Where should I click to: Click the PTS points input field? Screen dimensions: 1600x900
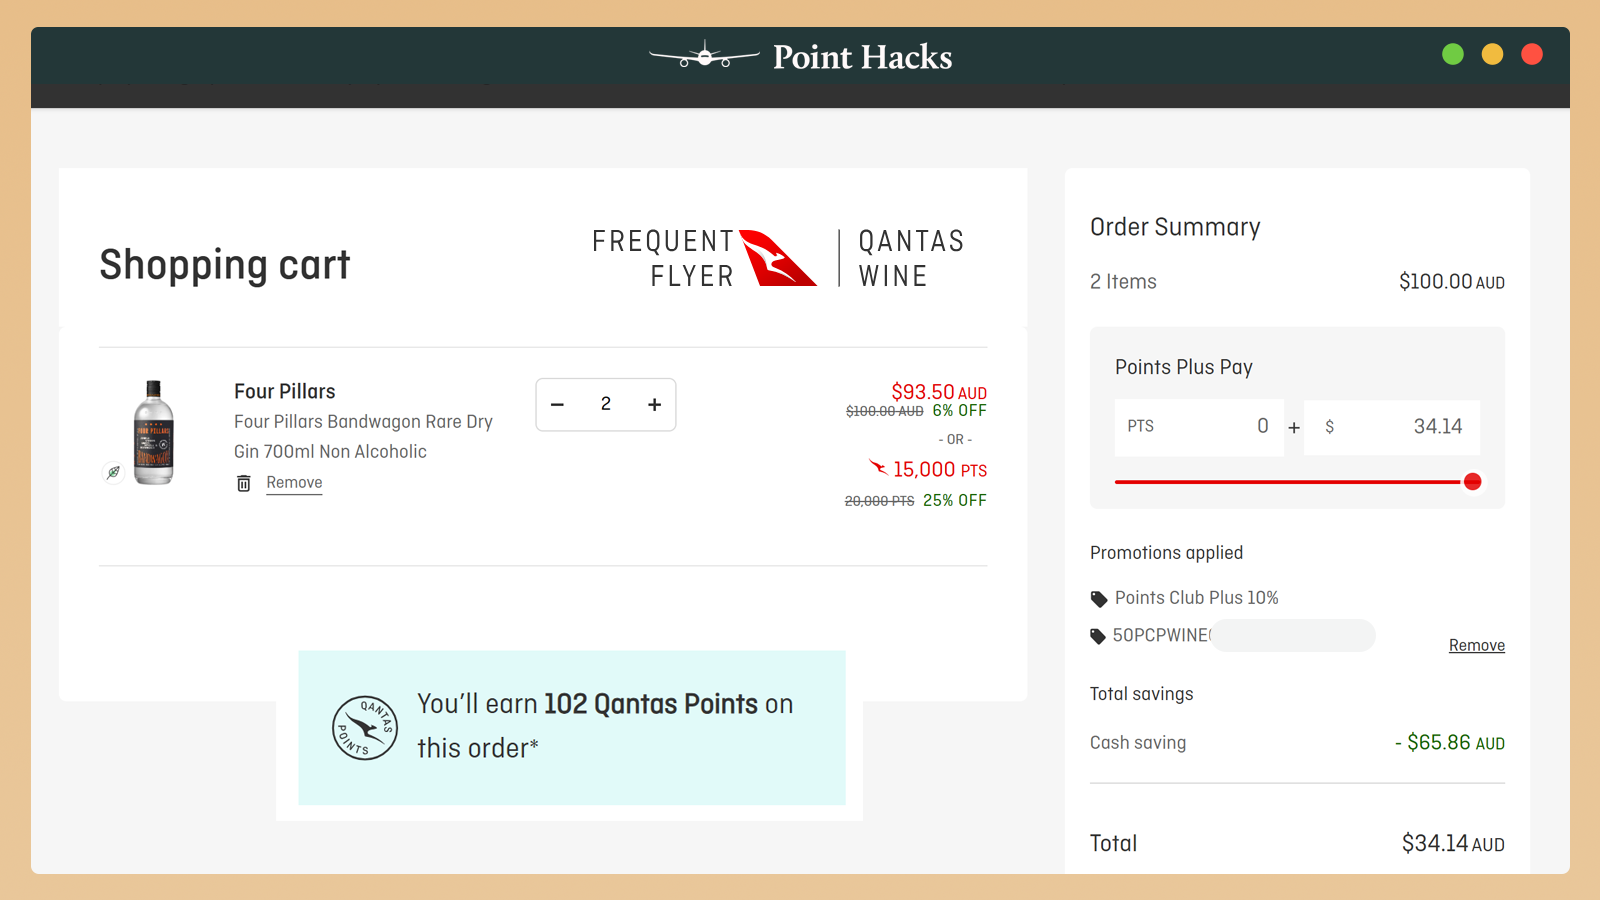(1199, 427)
